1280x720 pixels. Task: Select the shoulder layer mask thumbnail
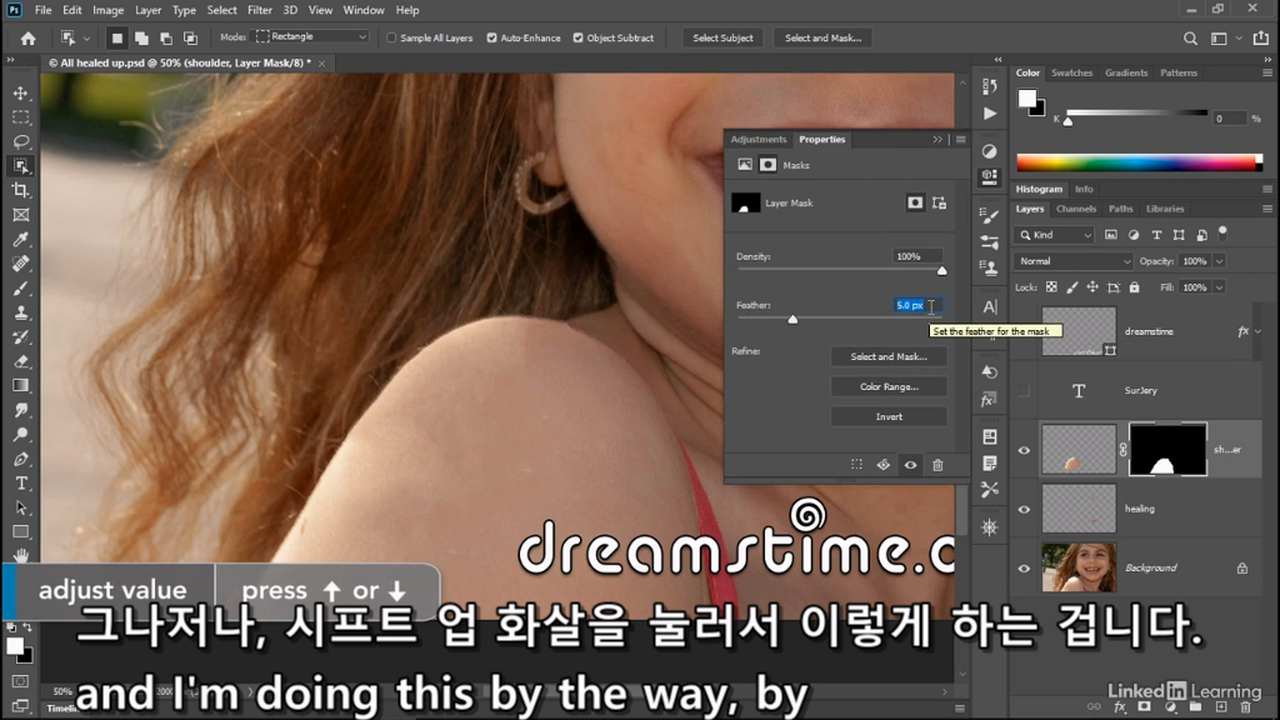[1167, 449]
